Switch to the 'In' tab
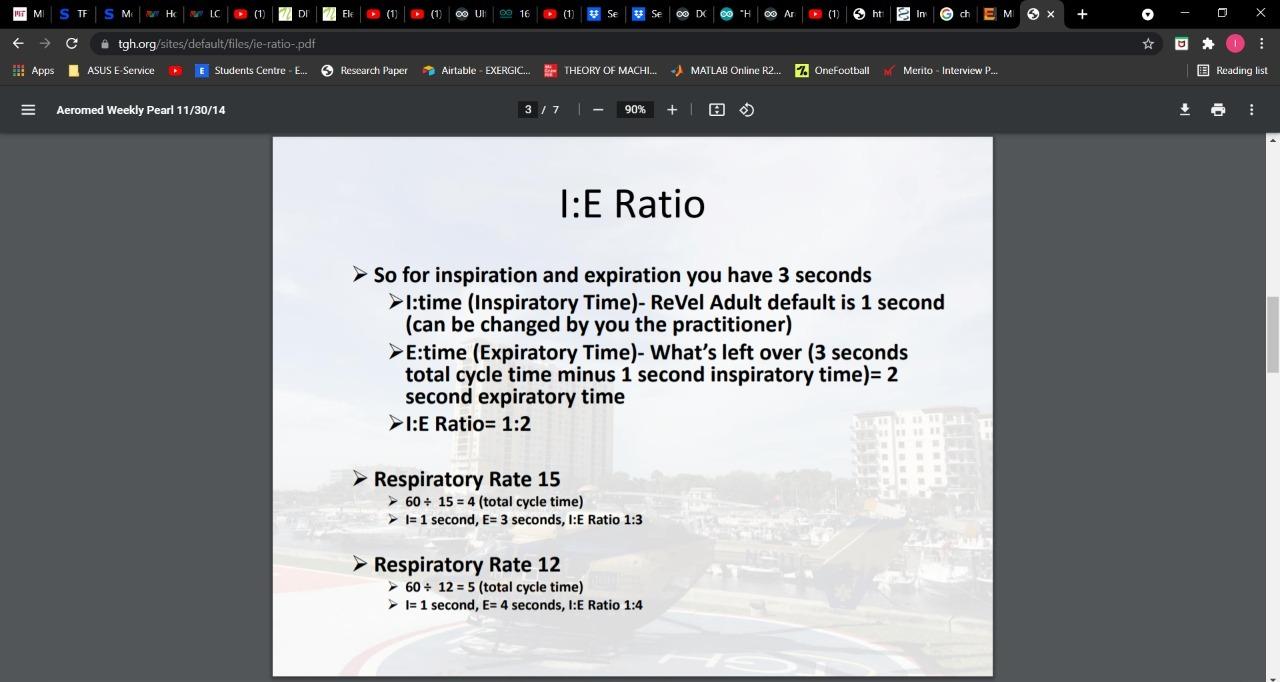 click(910, 14)
